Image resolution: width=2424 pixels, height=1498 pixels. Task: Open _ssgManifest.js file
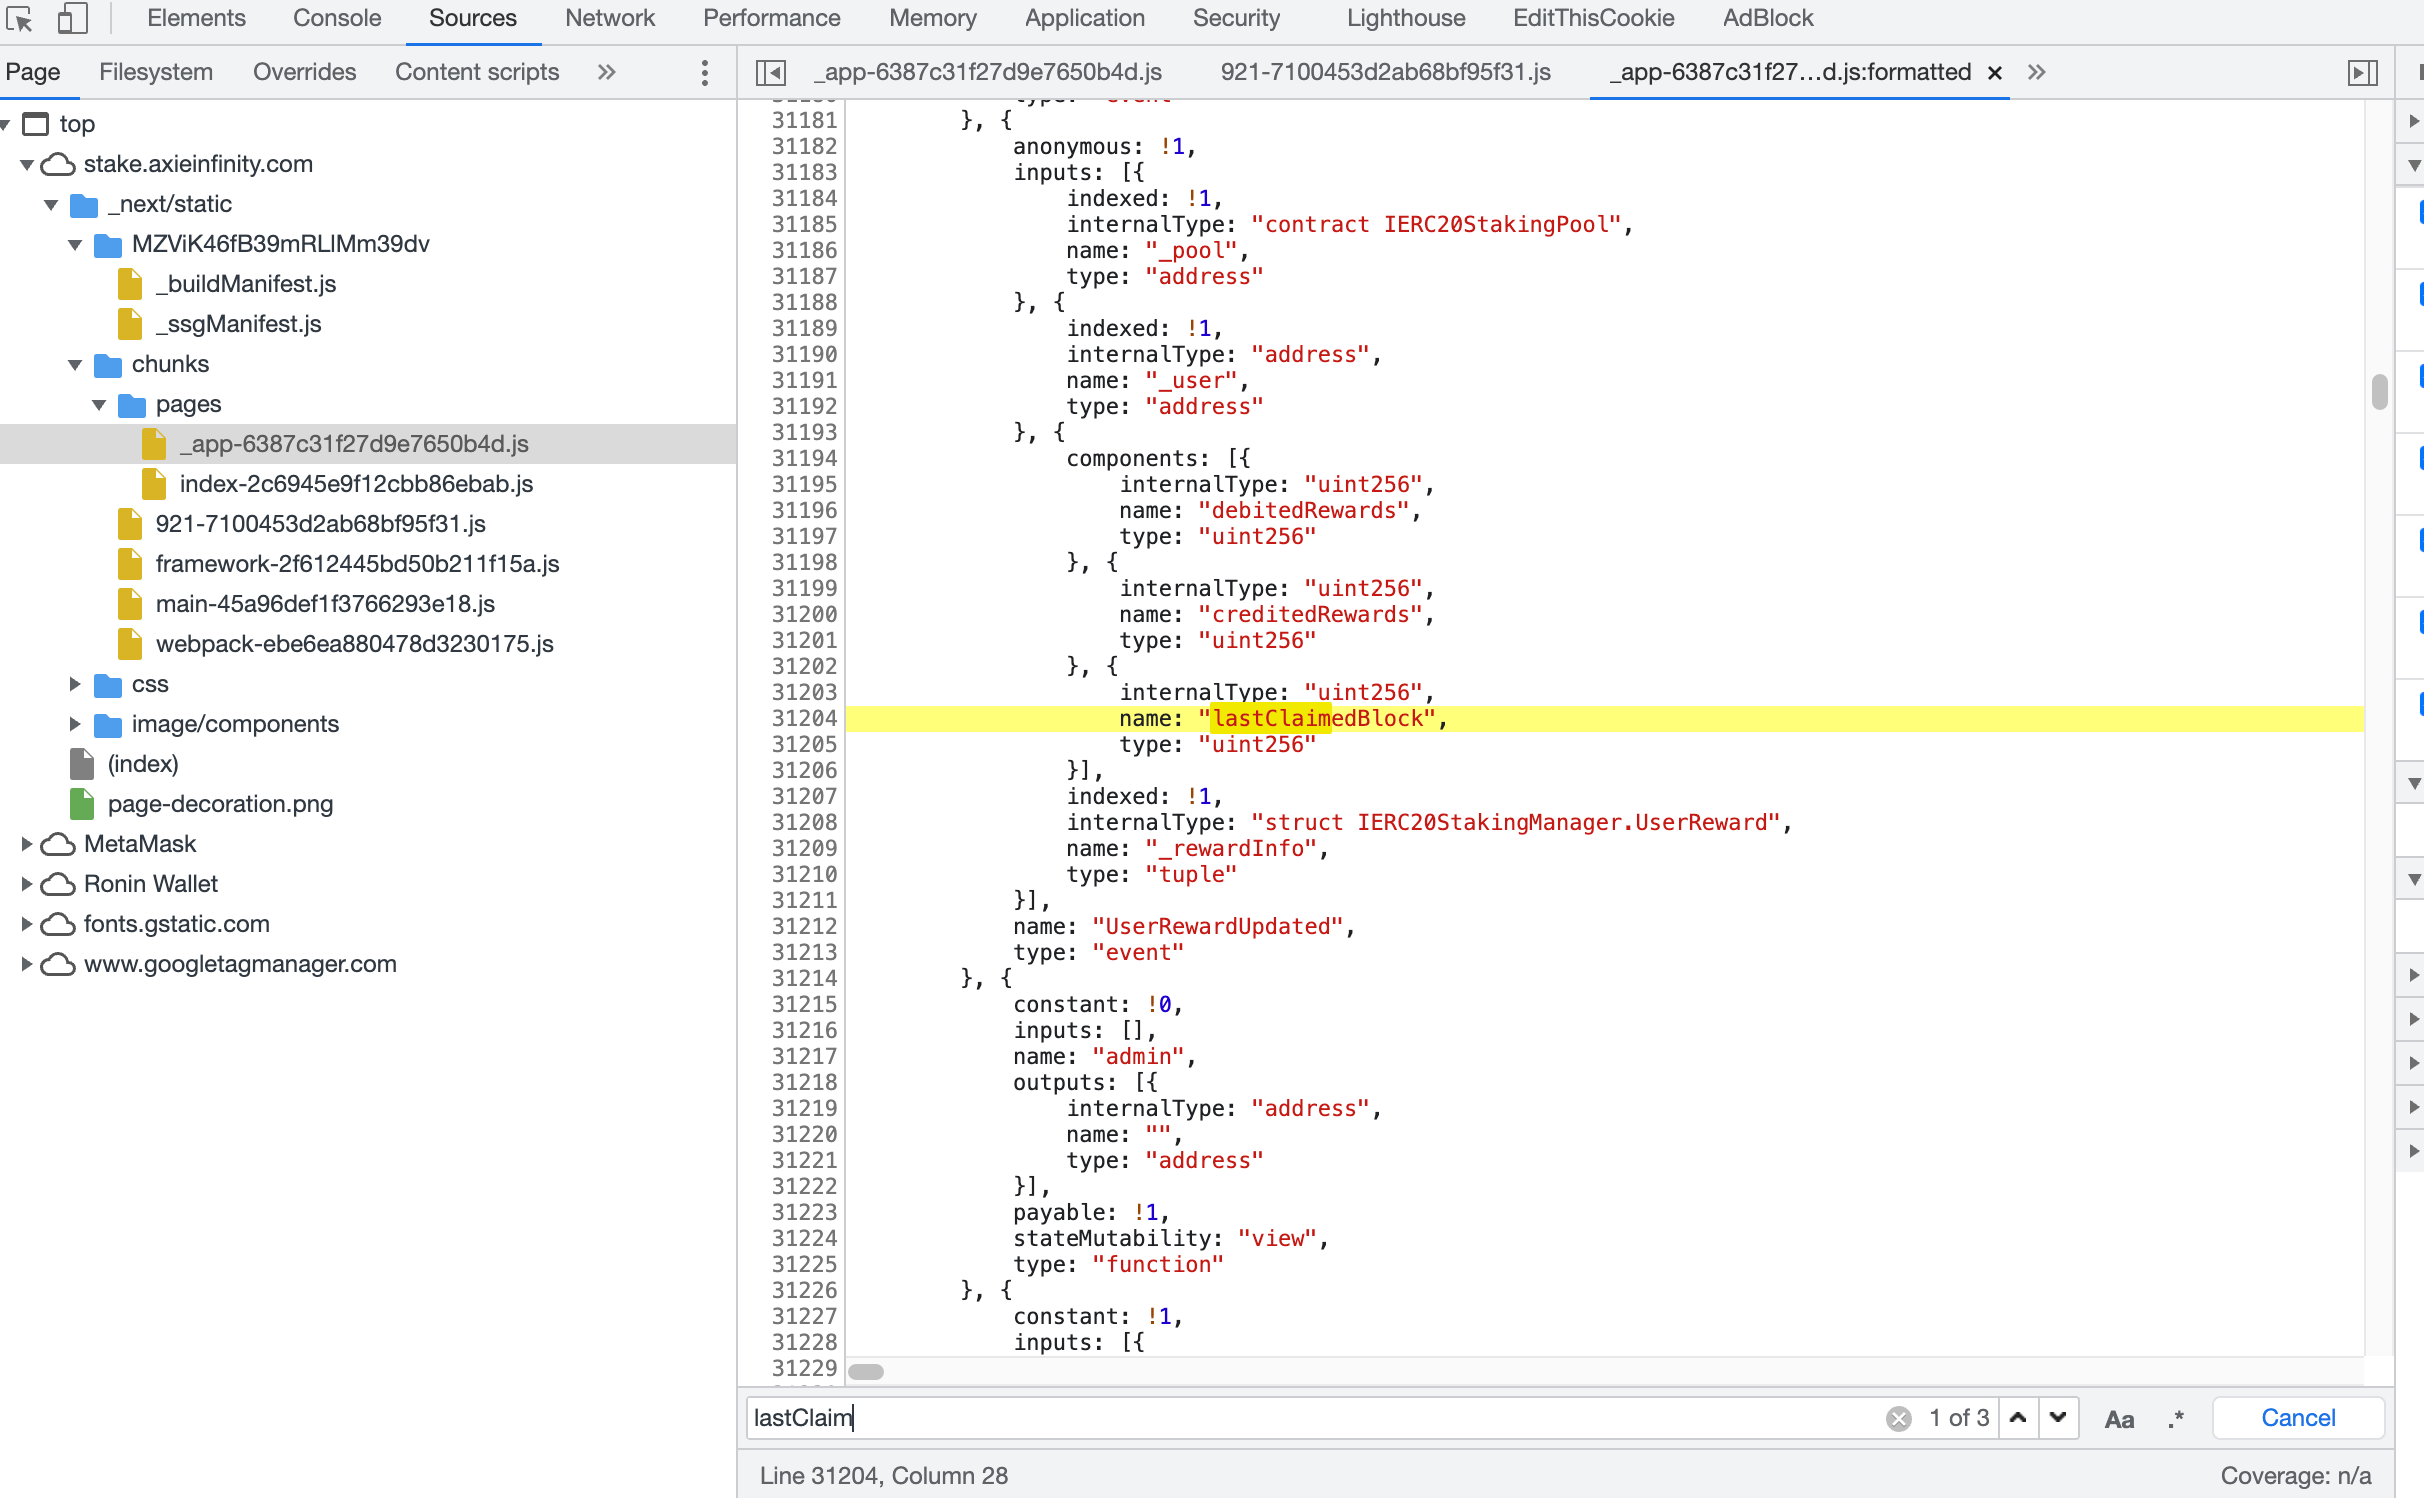click(x=239, y=324)
